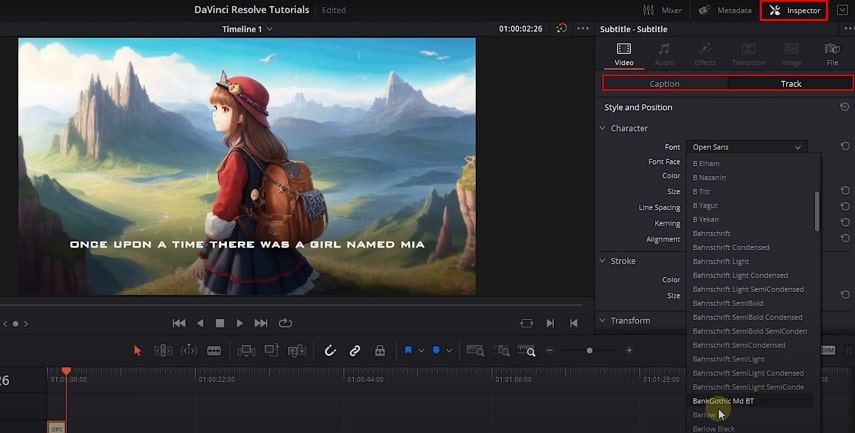Expand the Transform section

pos(603,321)
